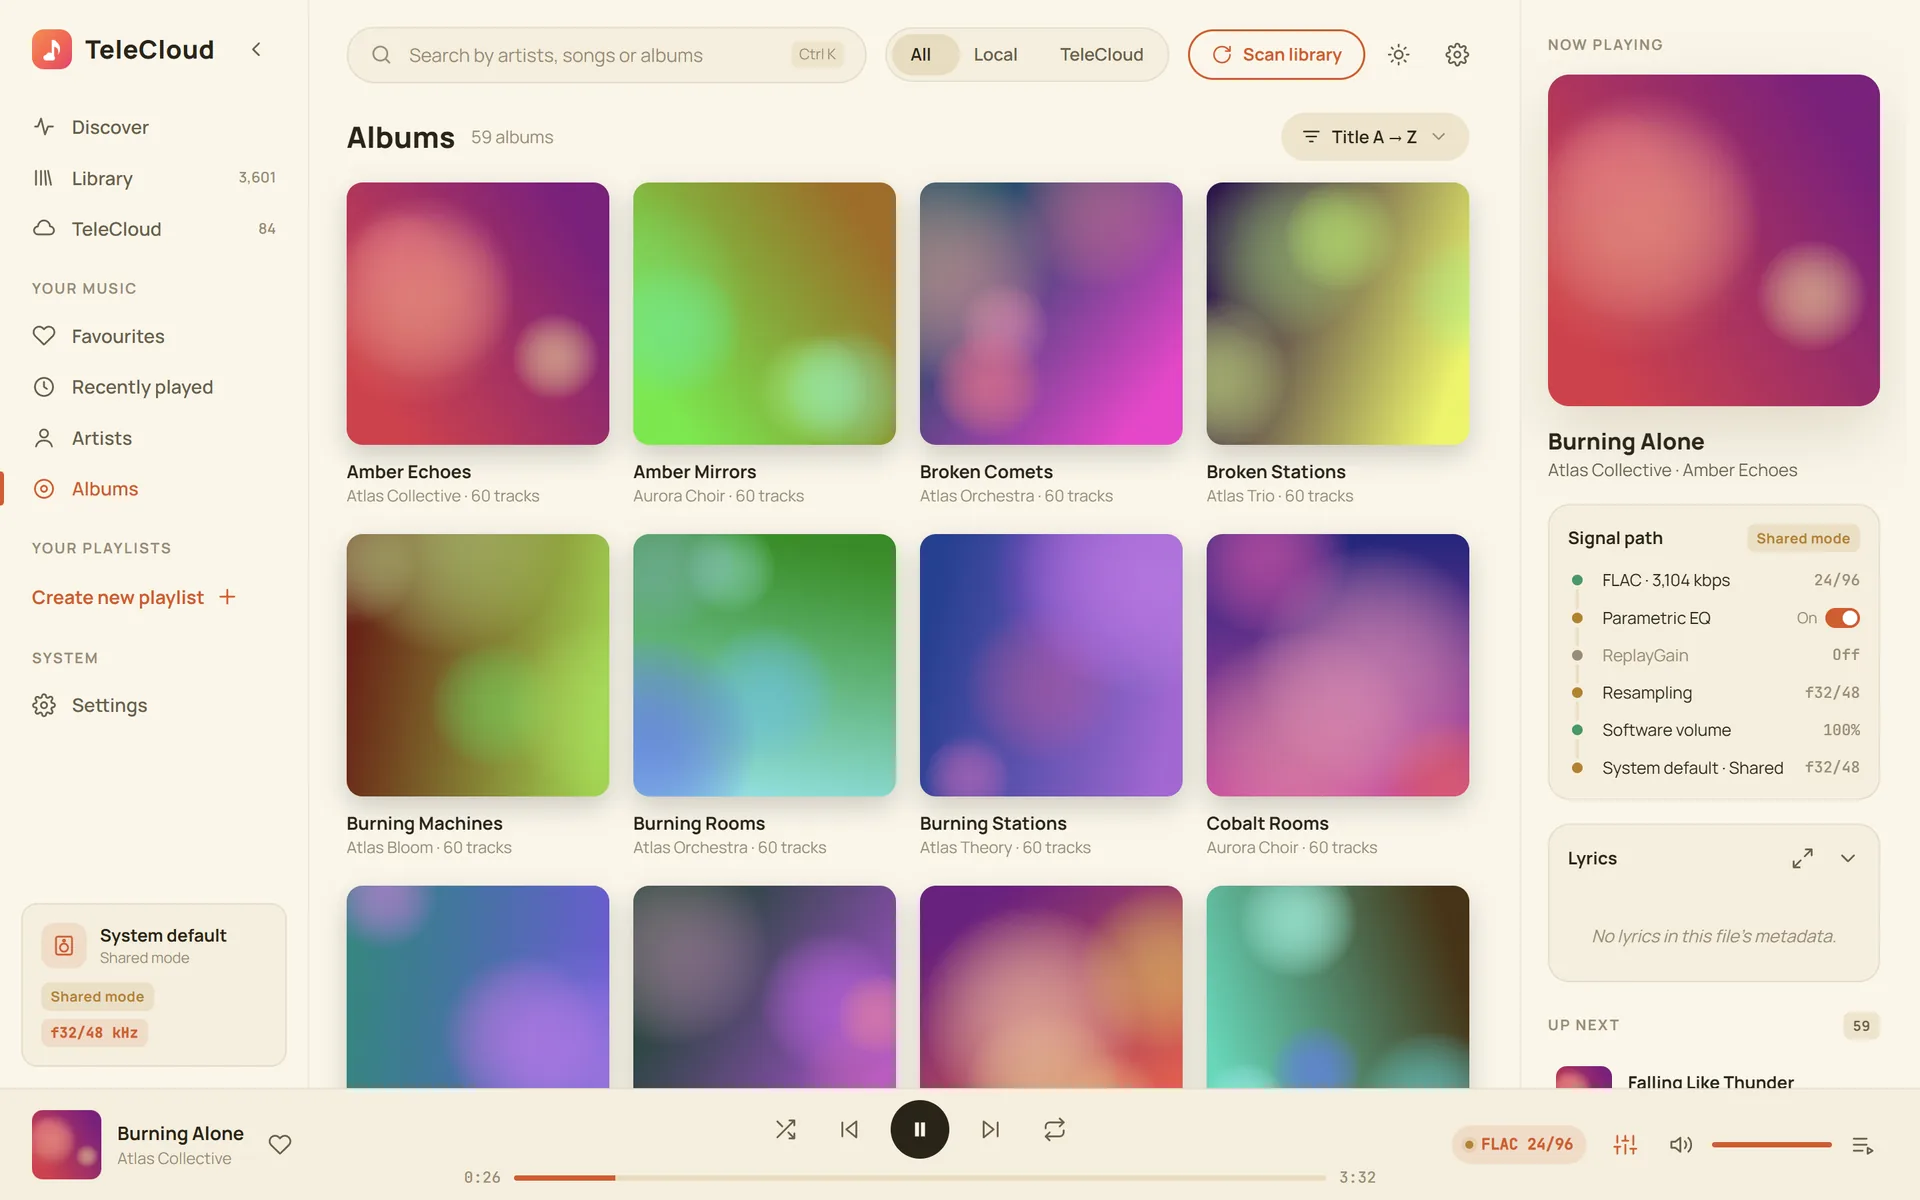
Task: Turn off the Parametric EQ switch
Action: pos(1842,618)
